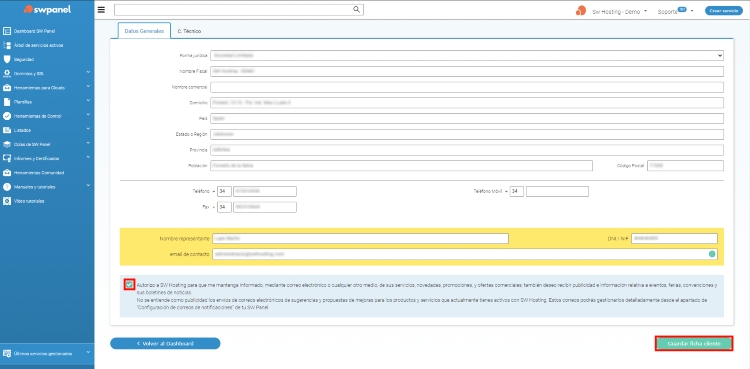Click Volver al Dashboard button
The image size is (750, 369).
click(x=165, y=344)
